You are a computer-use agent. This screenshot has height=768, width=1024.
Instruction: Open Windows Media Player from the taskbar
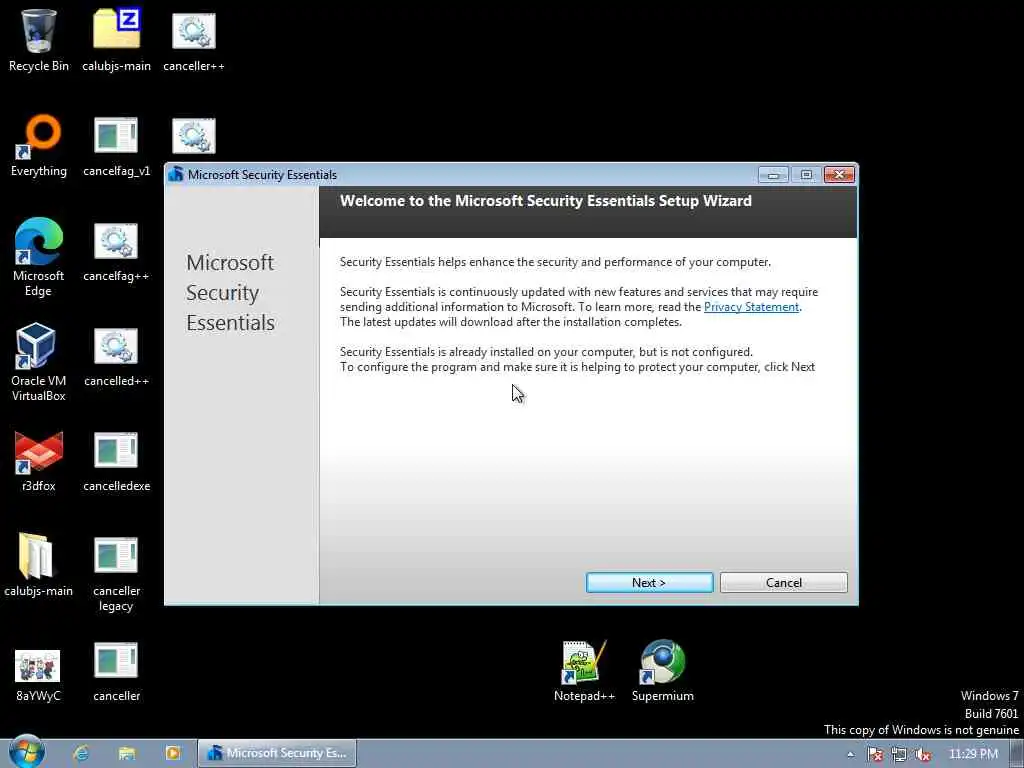[173, 753]
